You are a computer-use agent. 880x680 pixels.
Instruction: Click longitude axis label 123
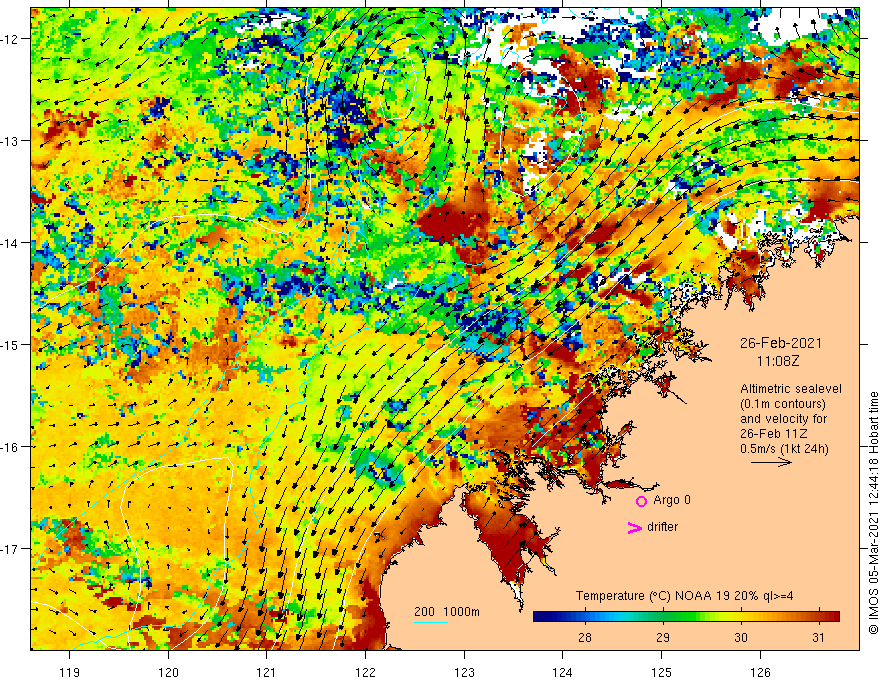tap(464, 672)
